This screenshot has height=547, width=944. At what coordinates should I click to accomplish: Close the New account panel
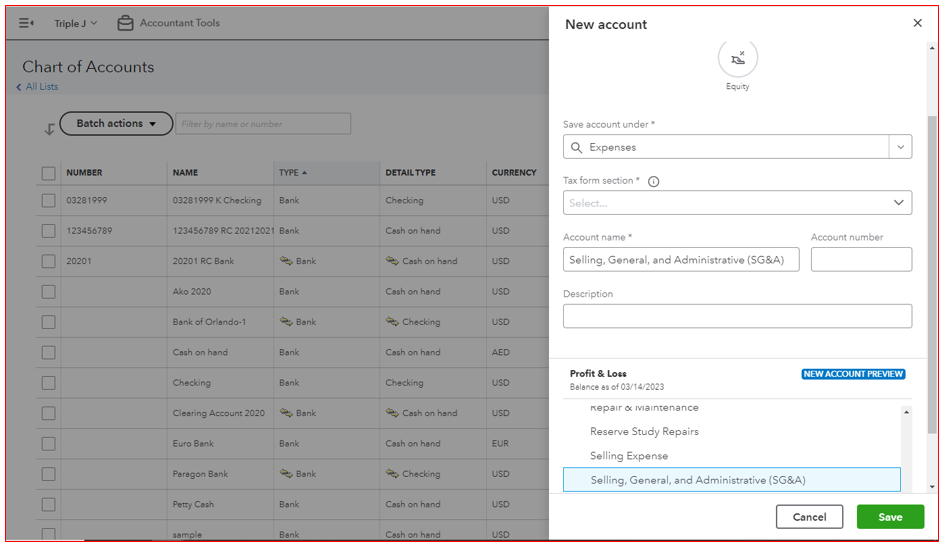pos(917,23)
